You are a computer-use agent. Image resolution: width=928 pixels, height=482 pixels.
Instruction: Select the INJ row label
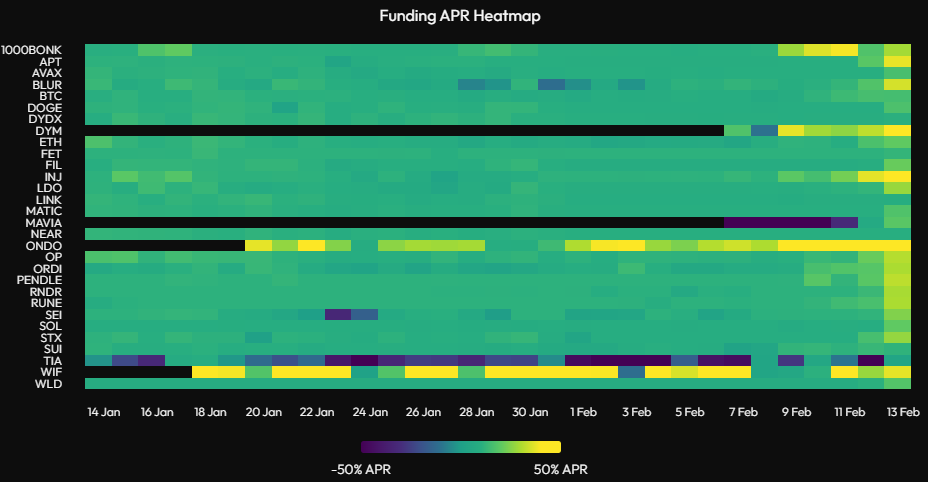53,176
